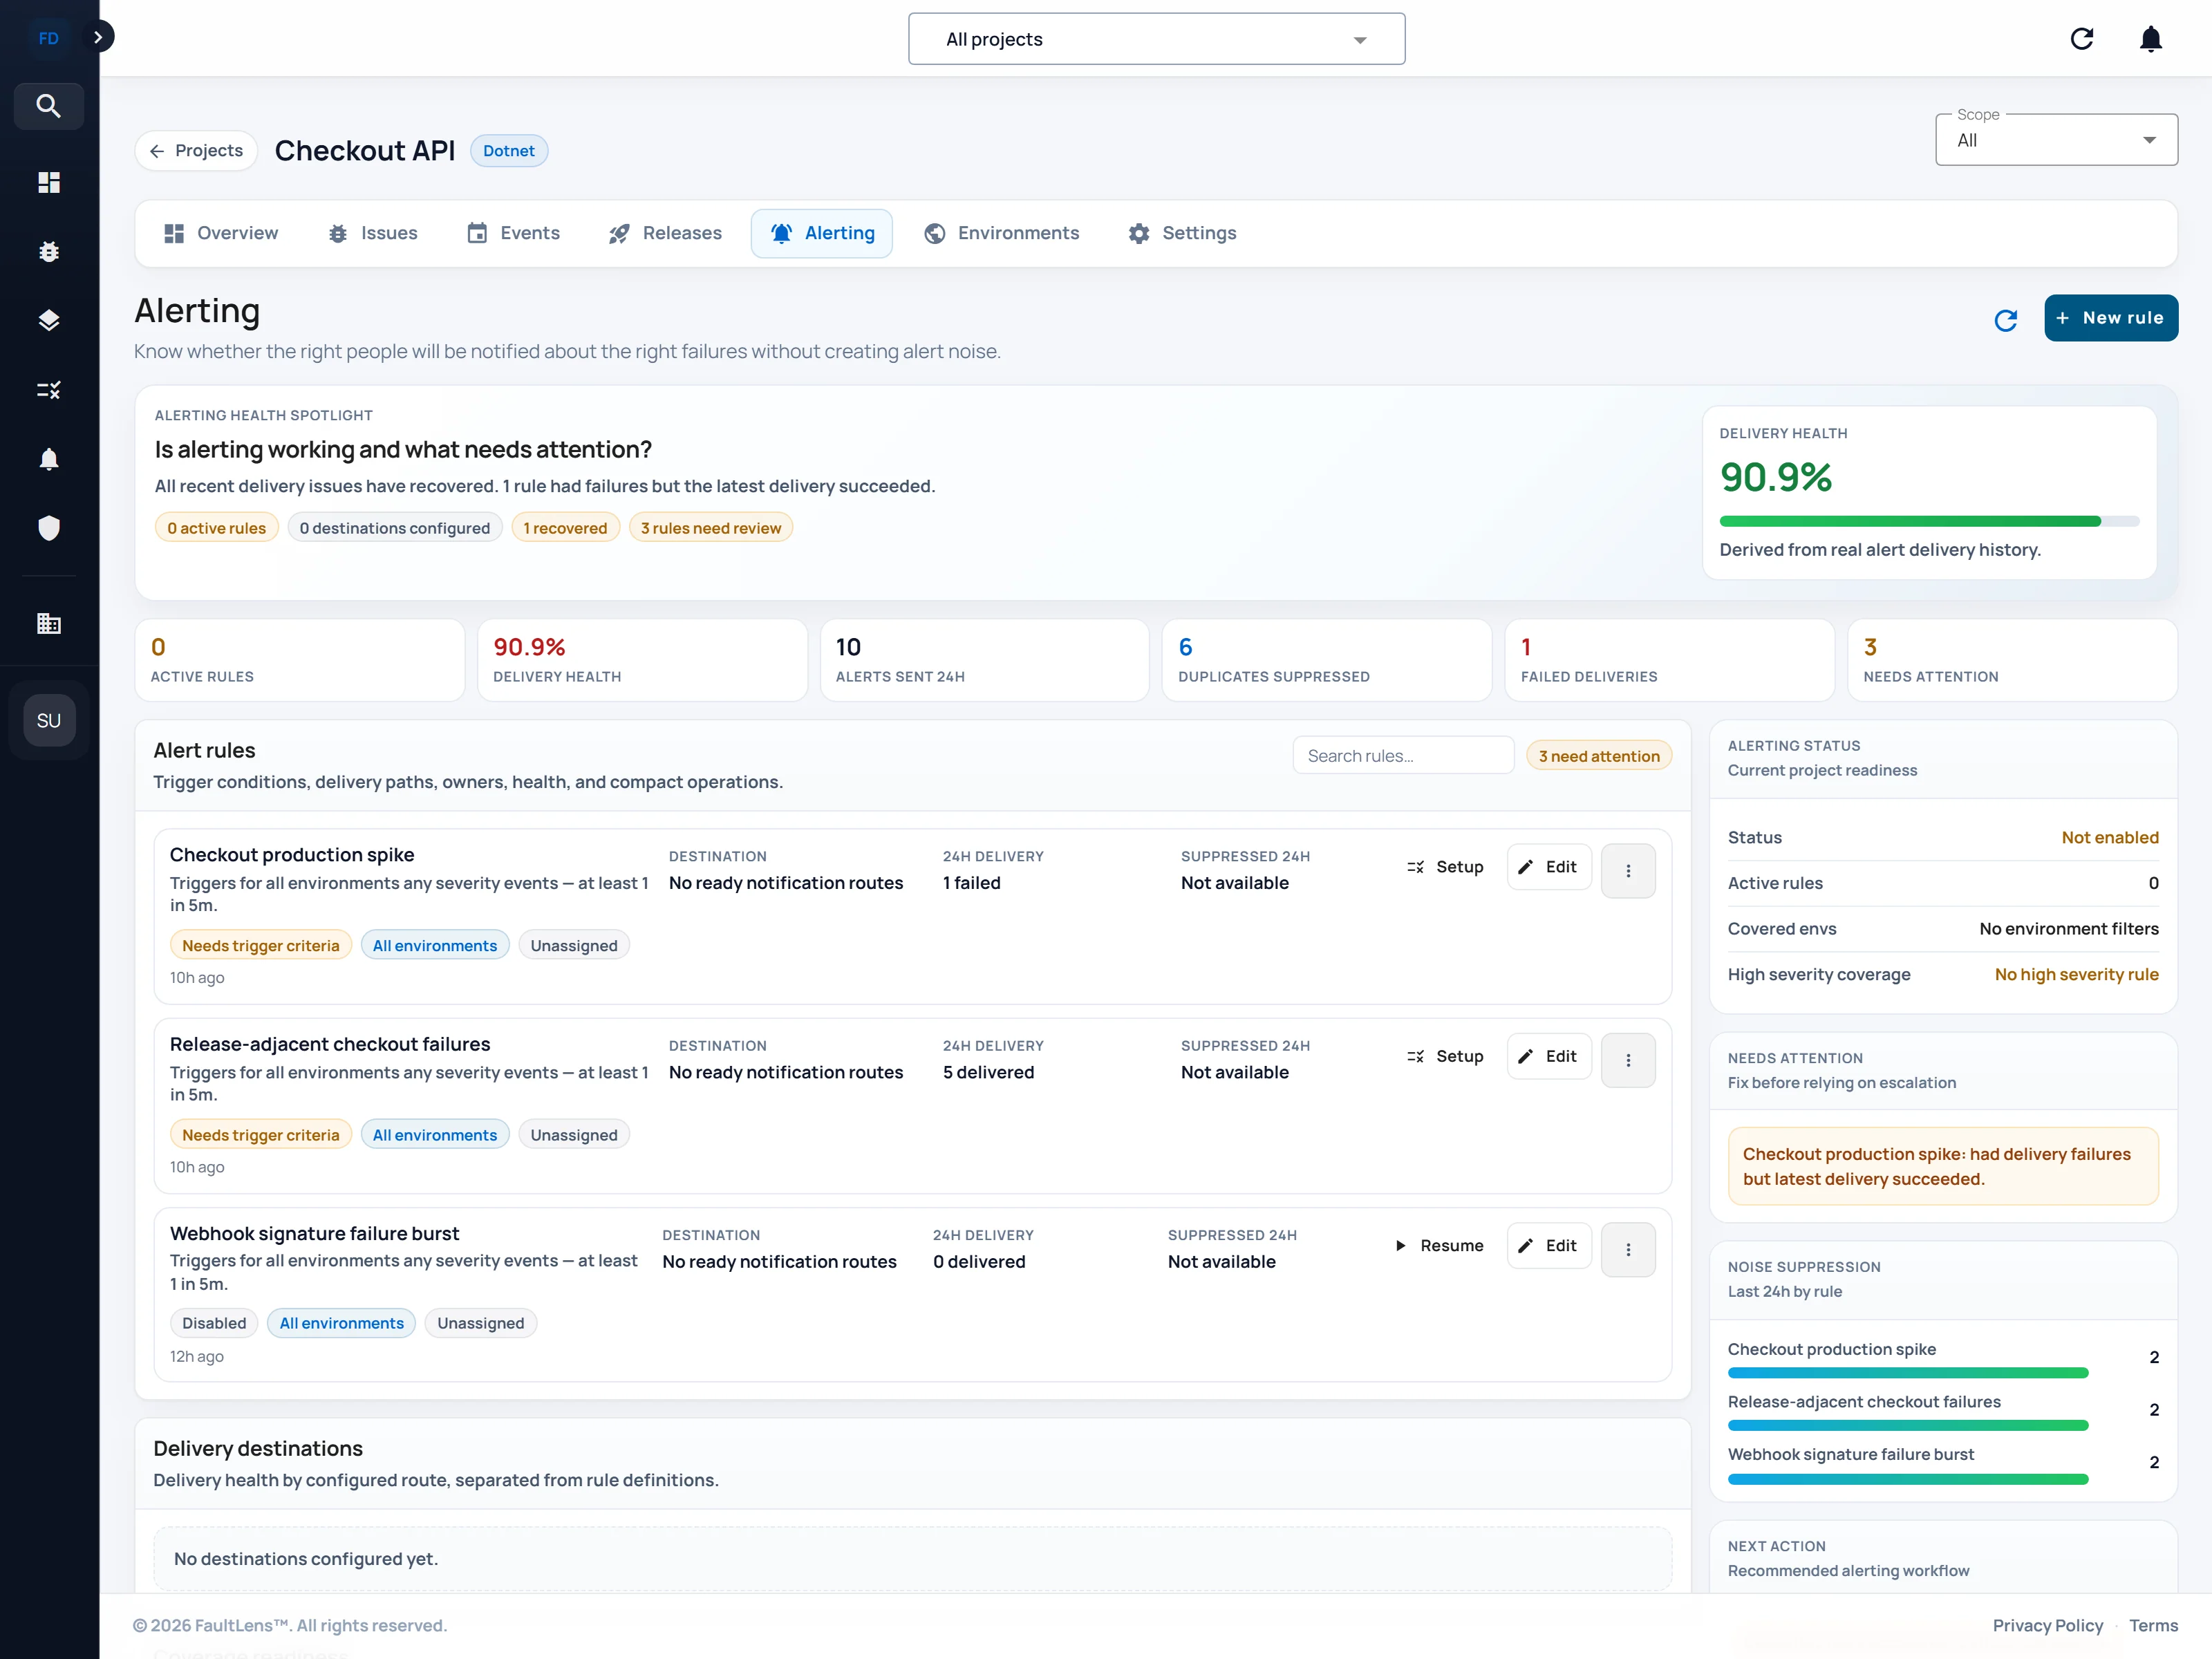
Task: Open the rules checklist icon in sidebar
Action: (48, 390)
